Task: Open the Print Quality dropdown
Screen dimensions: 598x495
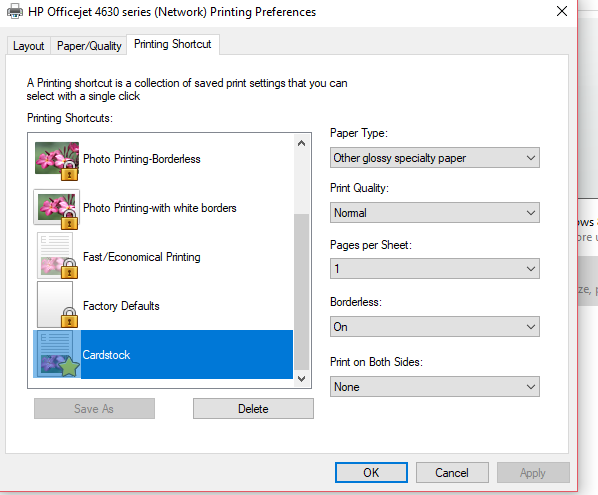Action: point(434,212)
